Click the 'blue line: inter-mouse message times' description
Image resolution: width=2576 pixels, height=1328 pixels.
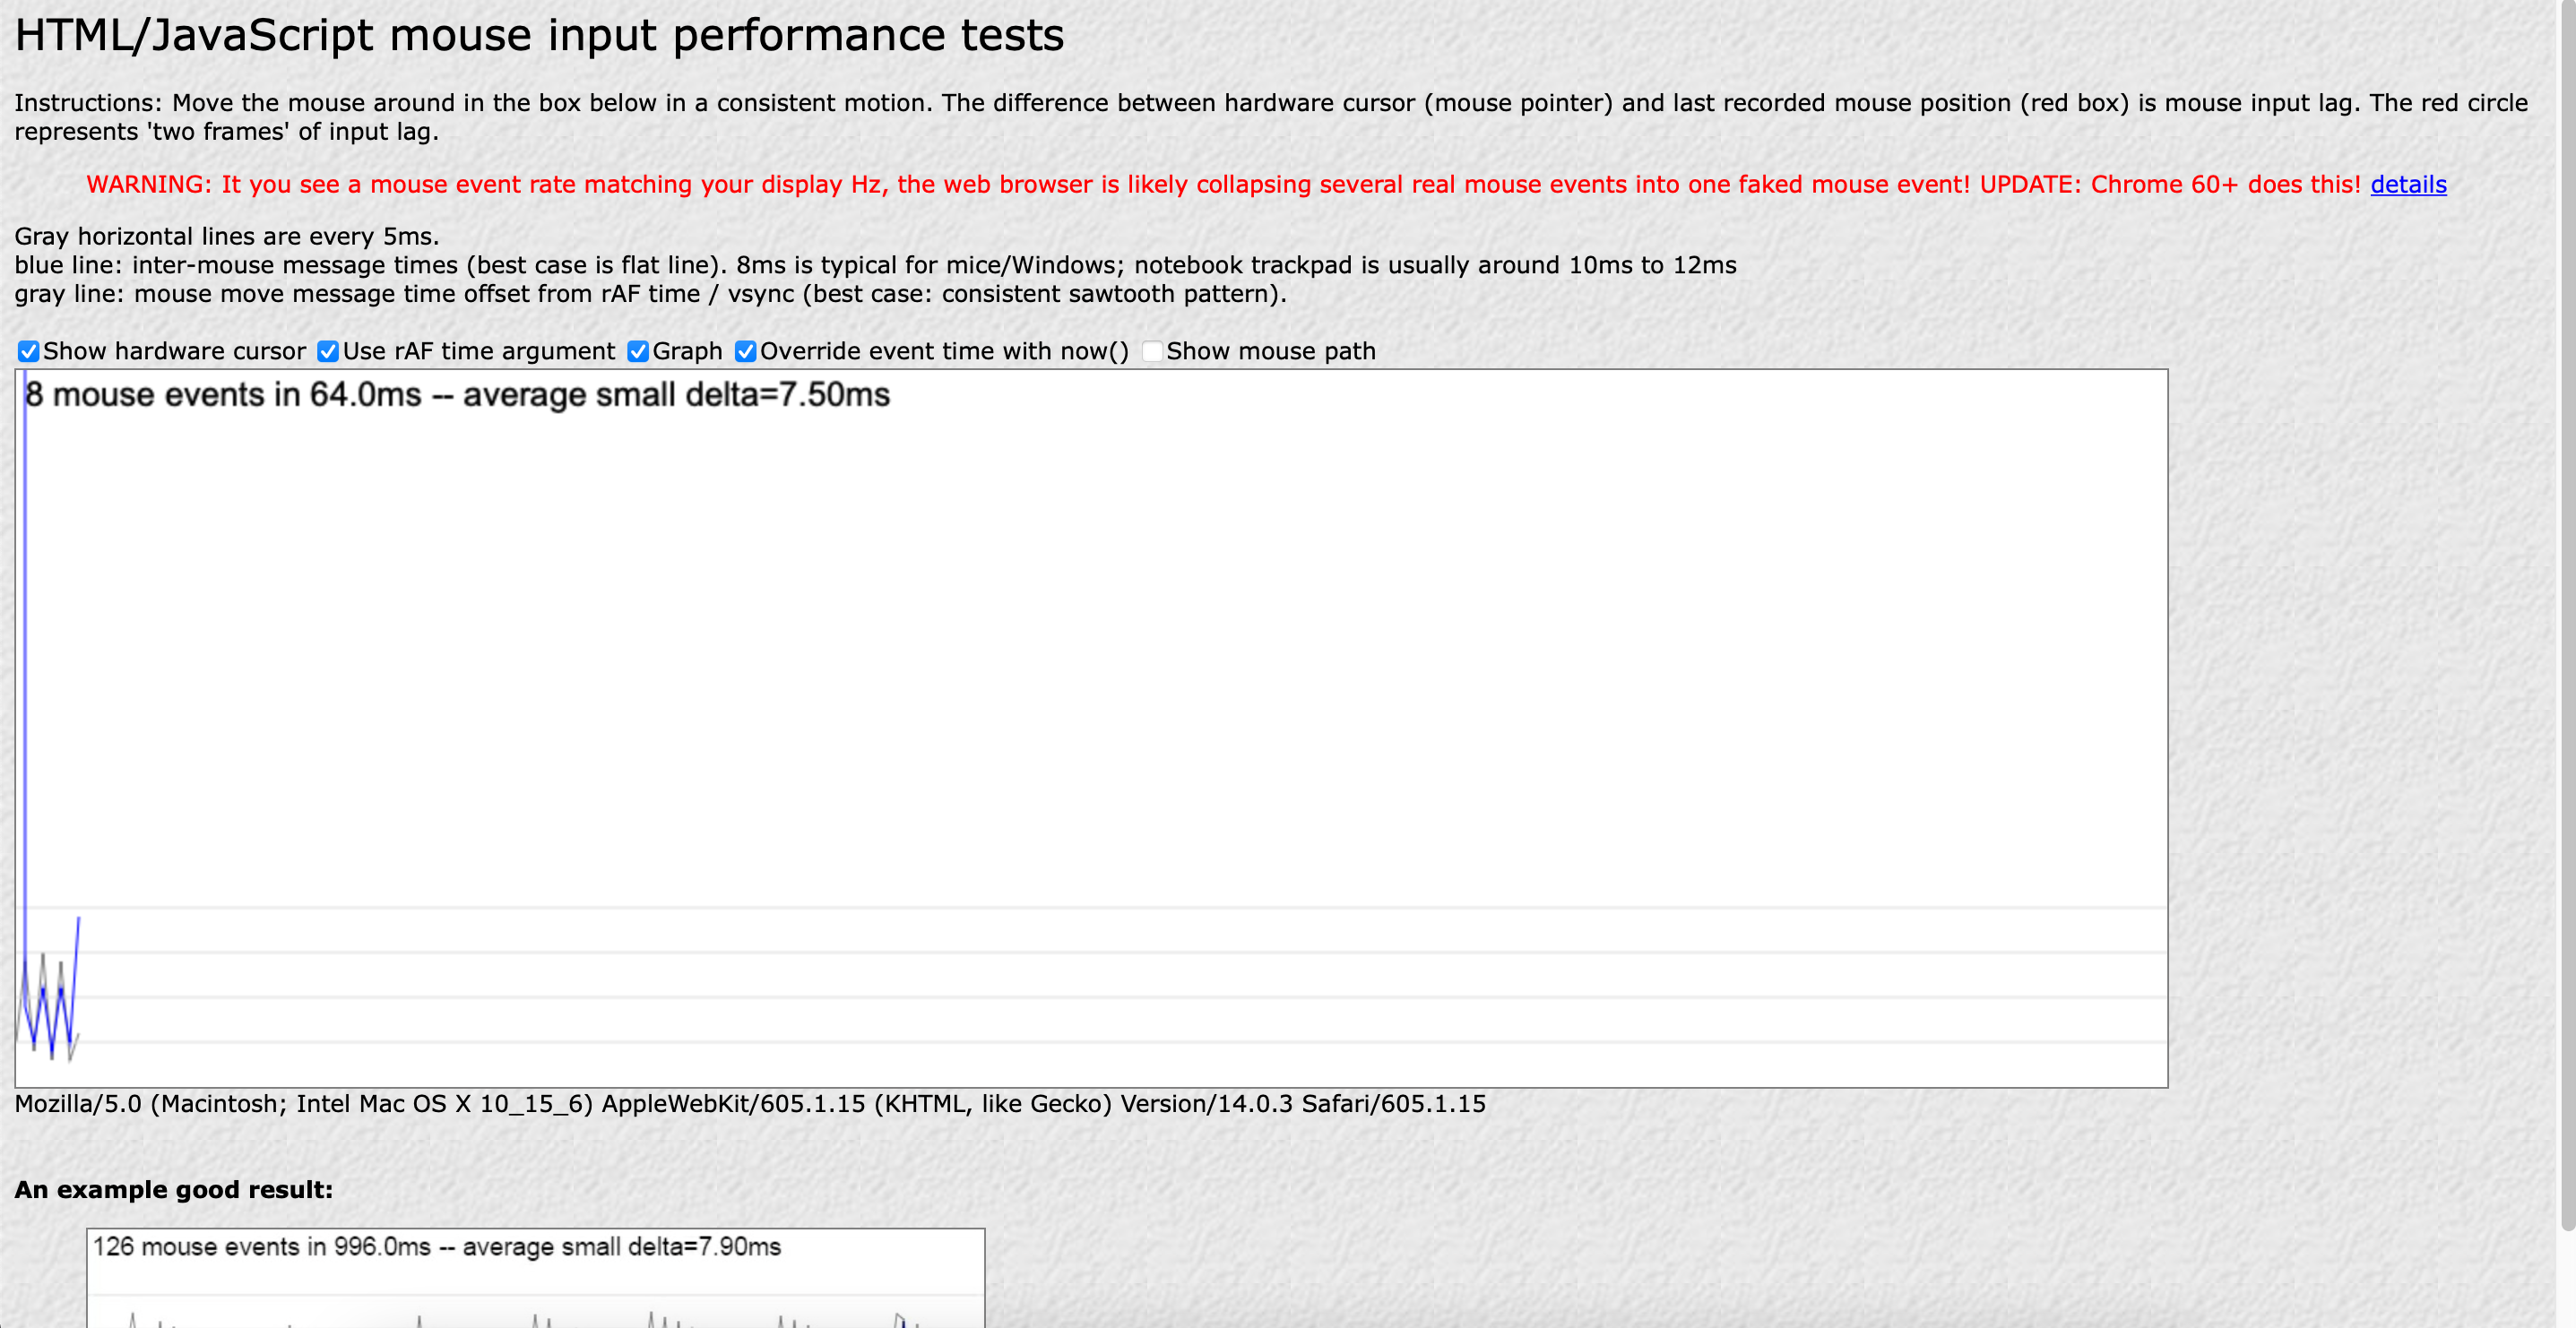(874, 266)
